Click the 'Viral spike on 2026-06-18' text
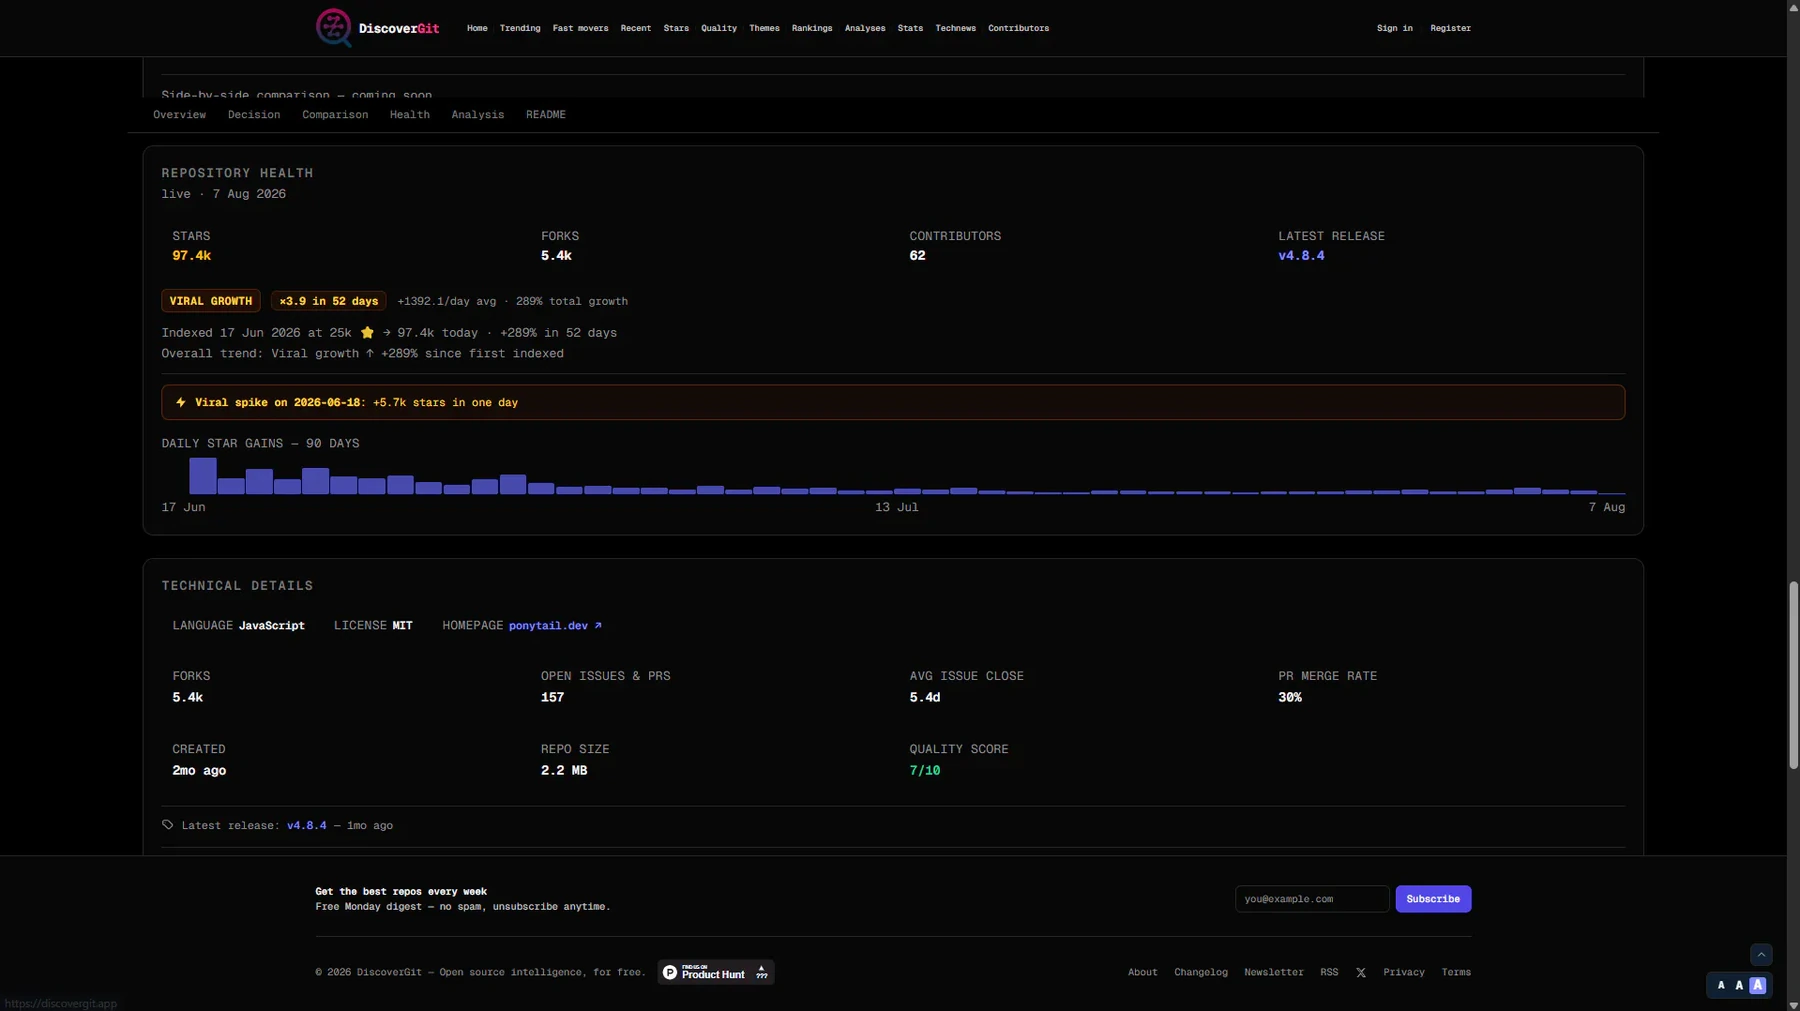Image resolution: width=1800 pixels, height=1011 pixels. (278, 402)
